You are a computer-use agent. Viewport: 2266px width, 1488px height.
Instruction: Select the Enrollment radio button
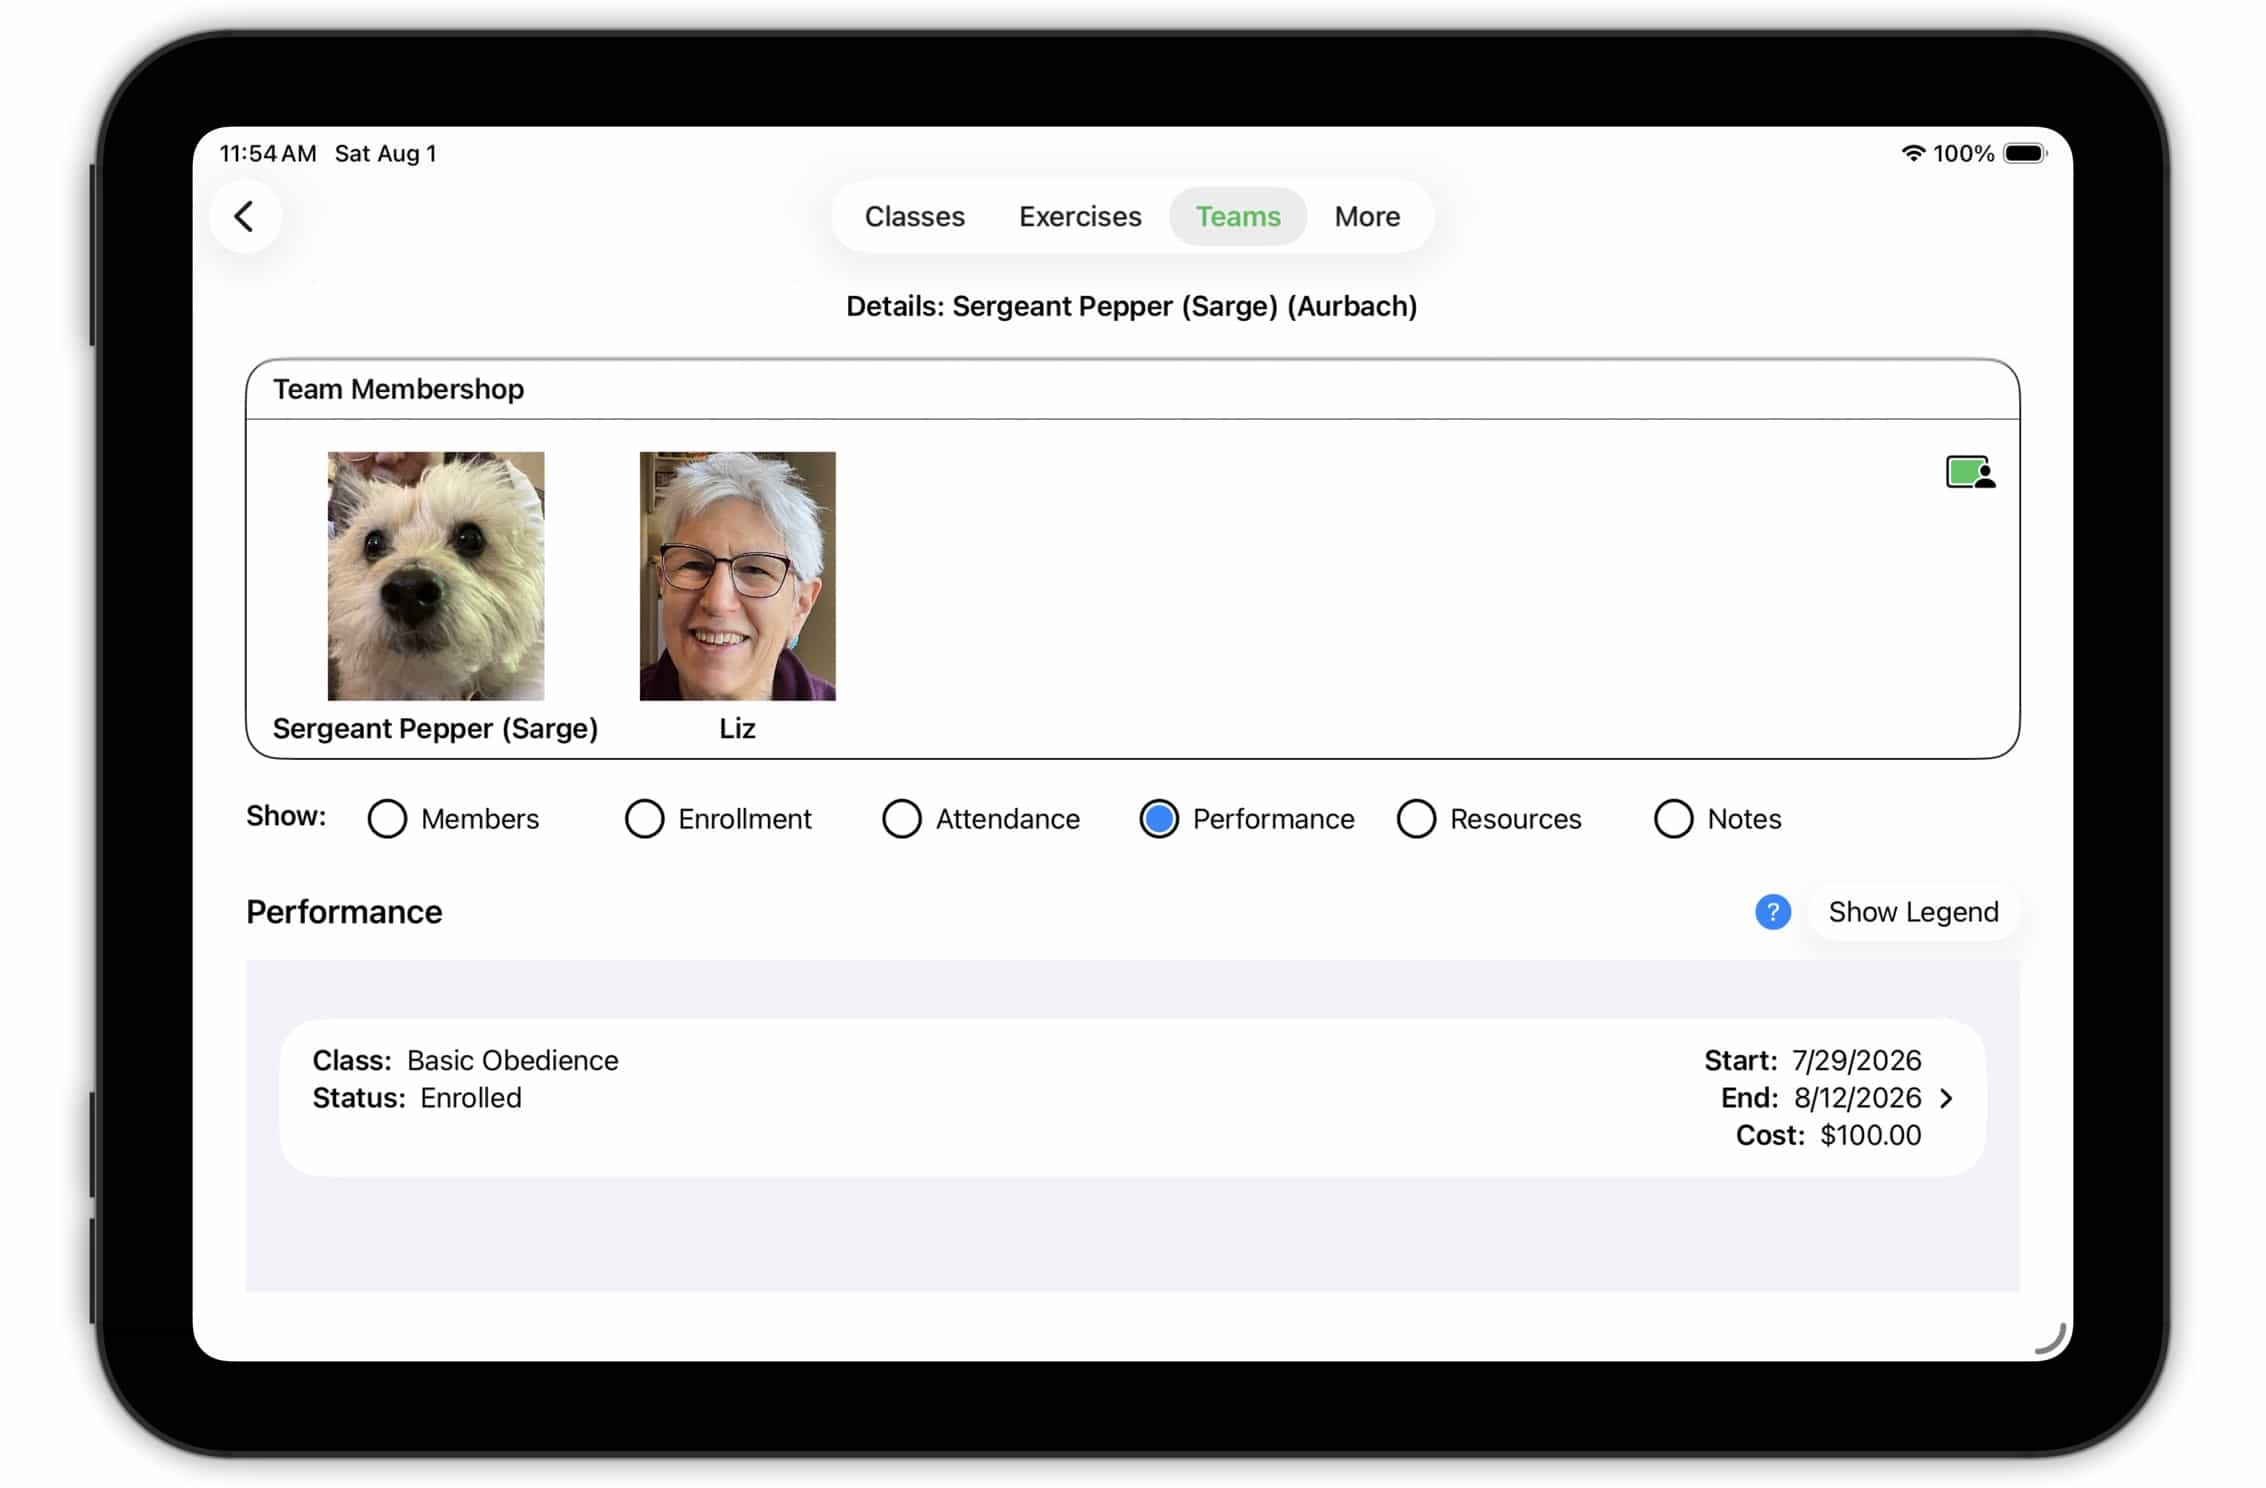(x=644, y=819)
